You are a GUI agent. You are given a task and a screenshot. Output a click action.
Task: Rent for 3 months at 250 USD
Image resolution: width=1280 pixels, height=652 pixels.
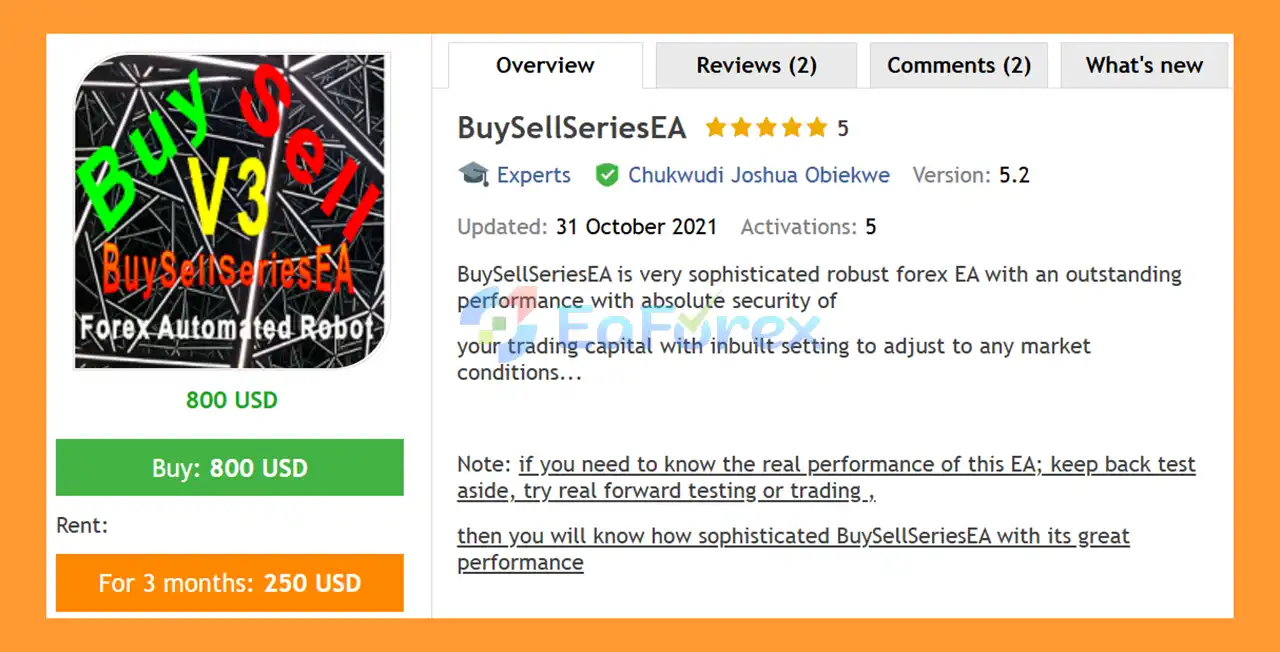(x=230, y=583)
